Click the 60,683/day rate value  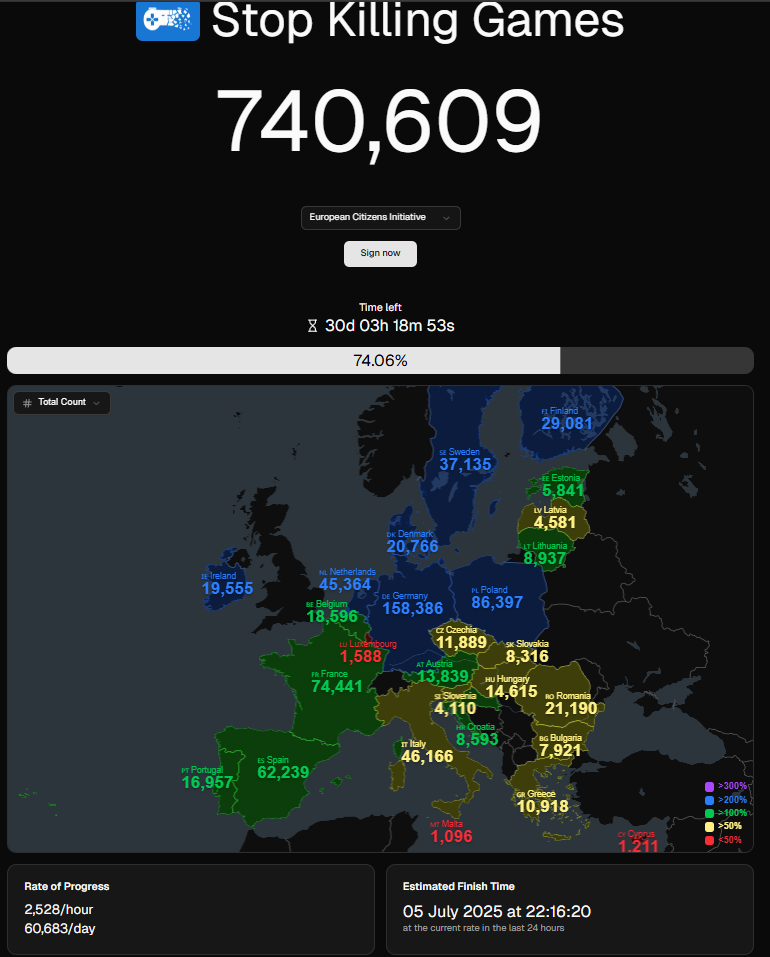(60, 929)
